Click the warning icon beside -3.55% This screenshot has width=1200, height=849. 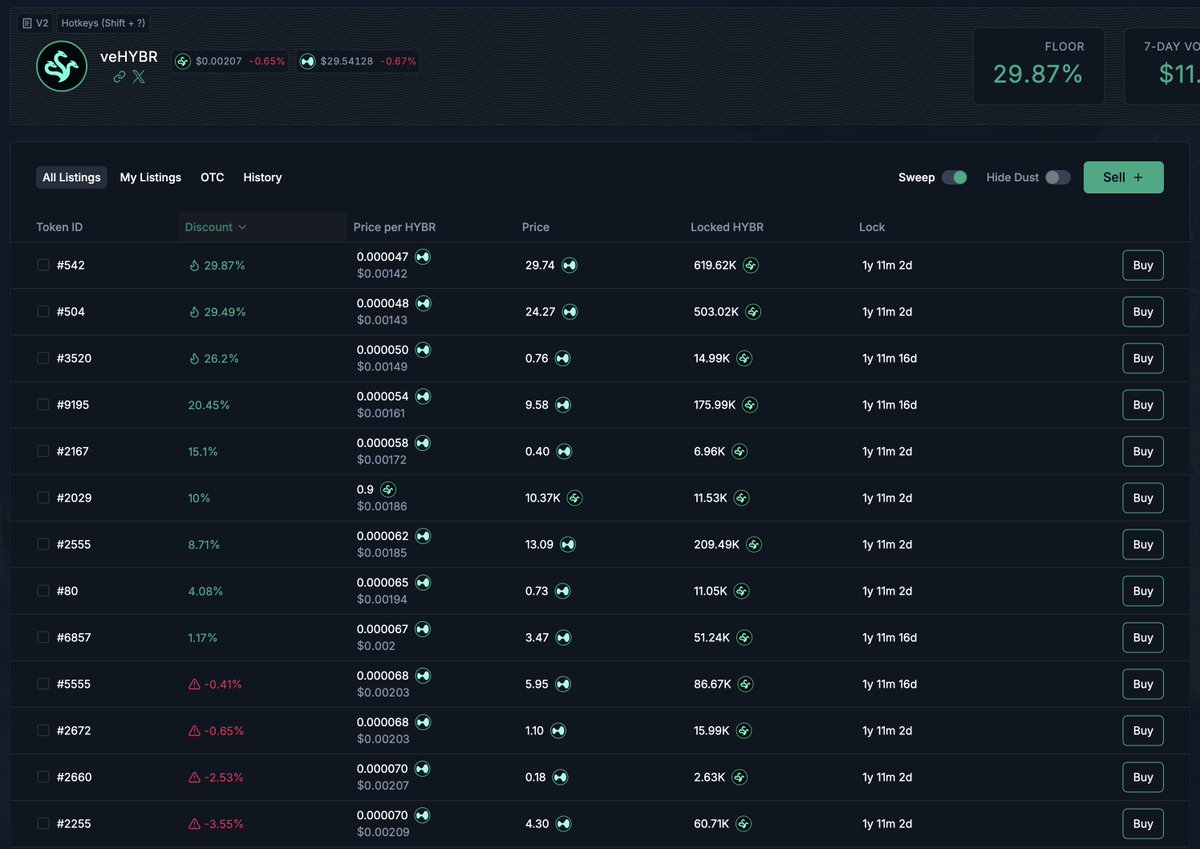pos(195,824)
